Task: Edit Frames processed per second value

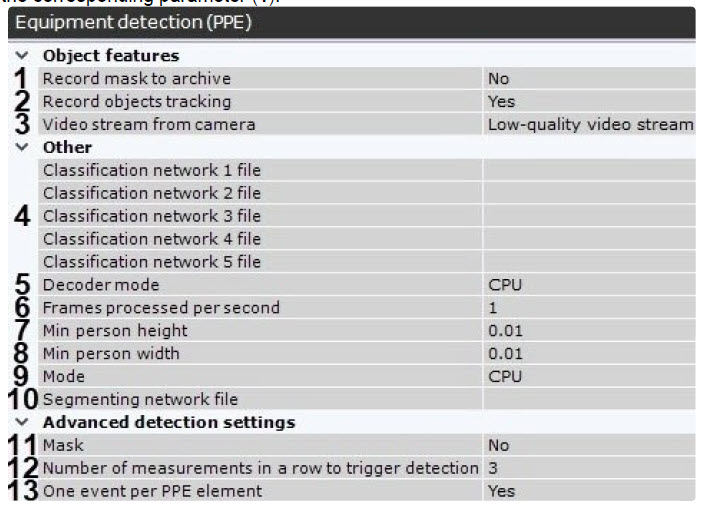Action: click(x=588, y=308)
